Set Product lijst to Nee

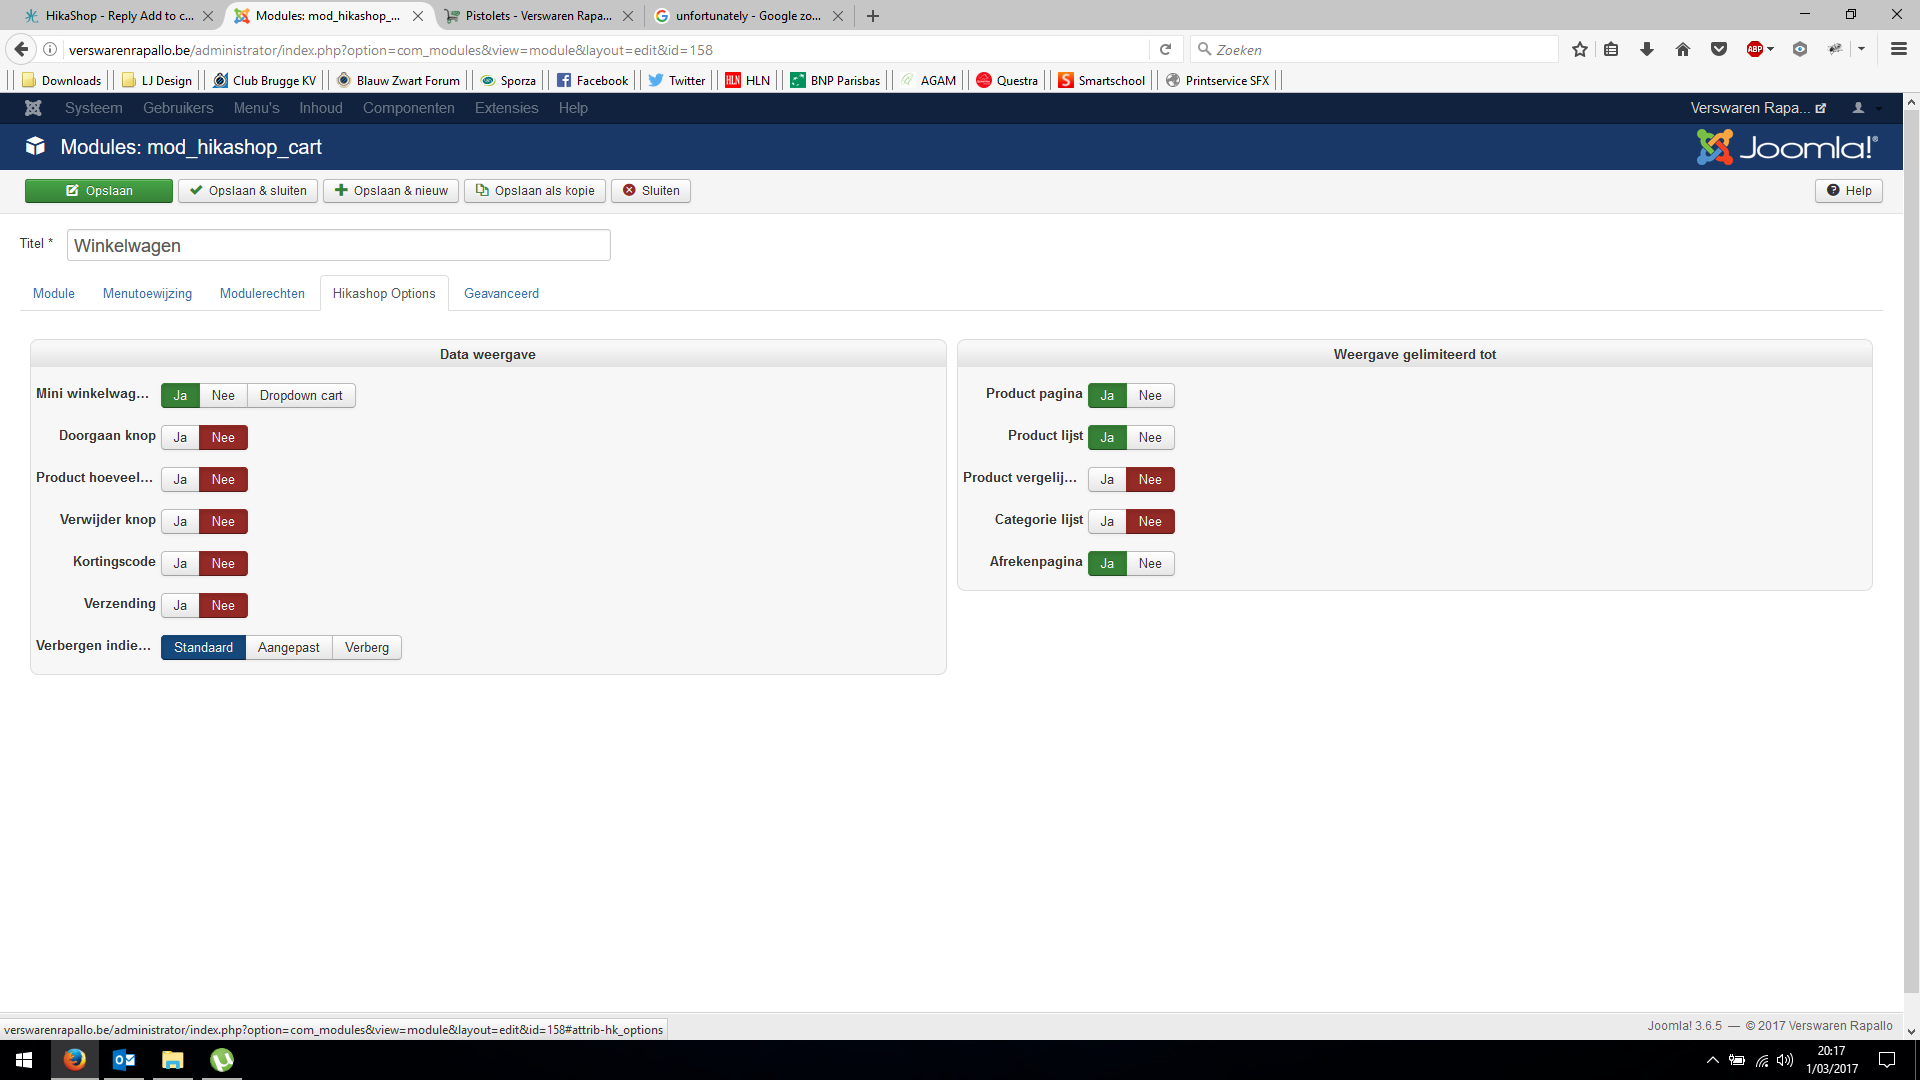tap(1150, 437)
